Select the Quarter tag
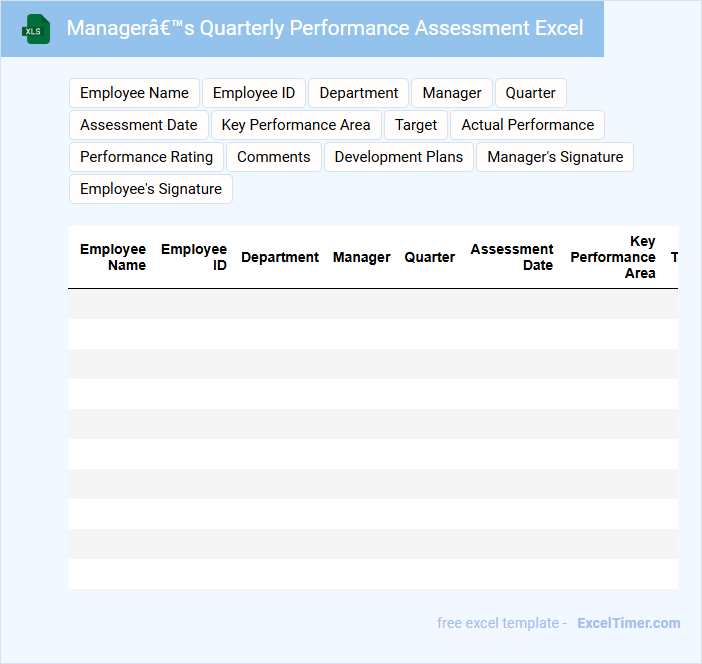The height and width of the screenshot is (664, 702). [530, 93]
